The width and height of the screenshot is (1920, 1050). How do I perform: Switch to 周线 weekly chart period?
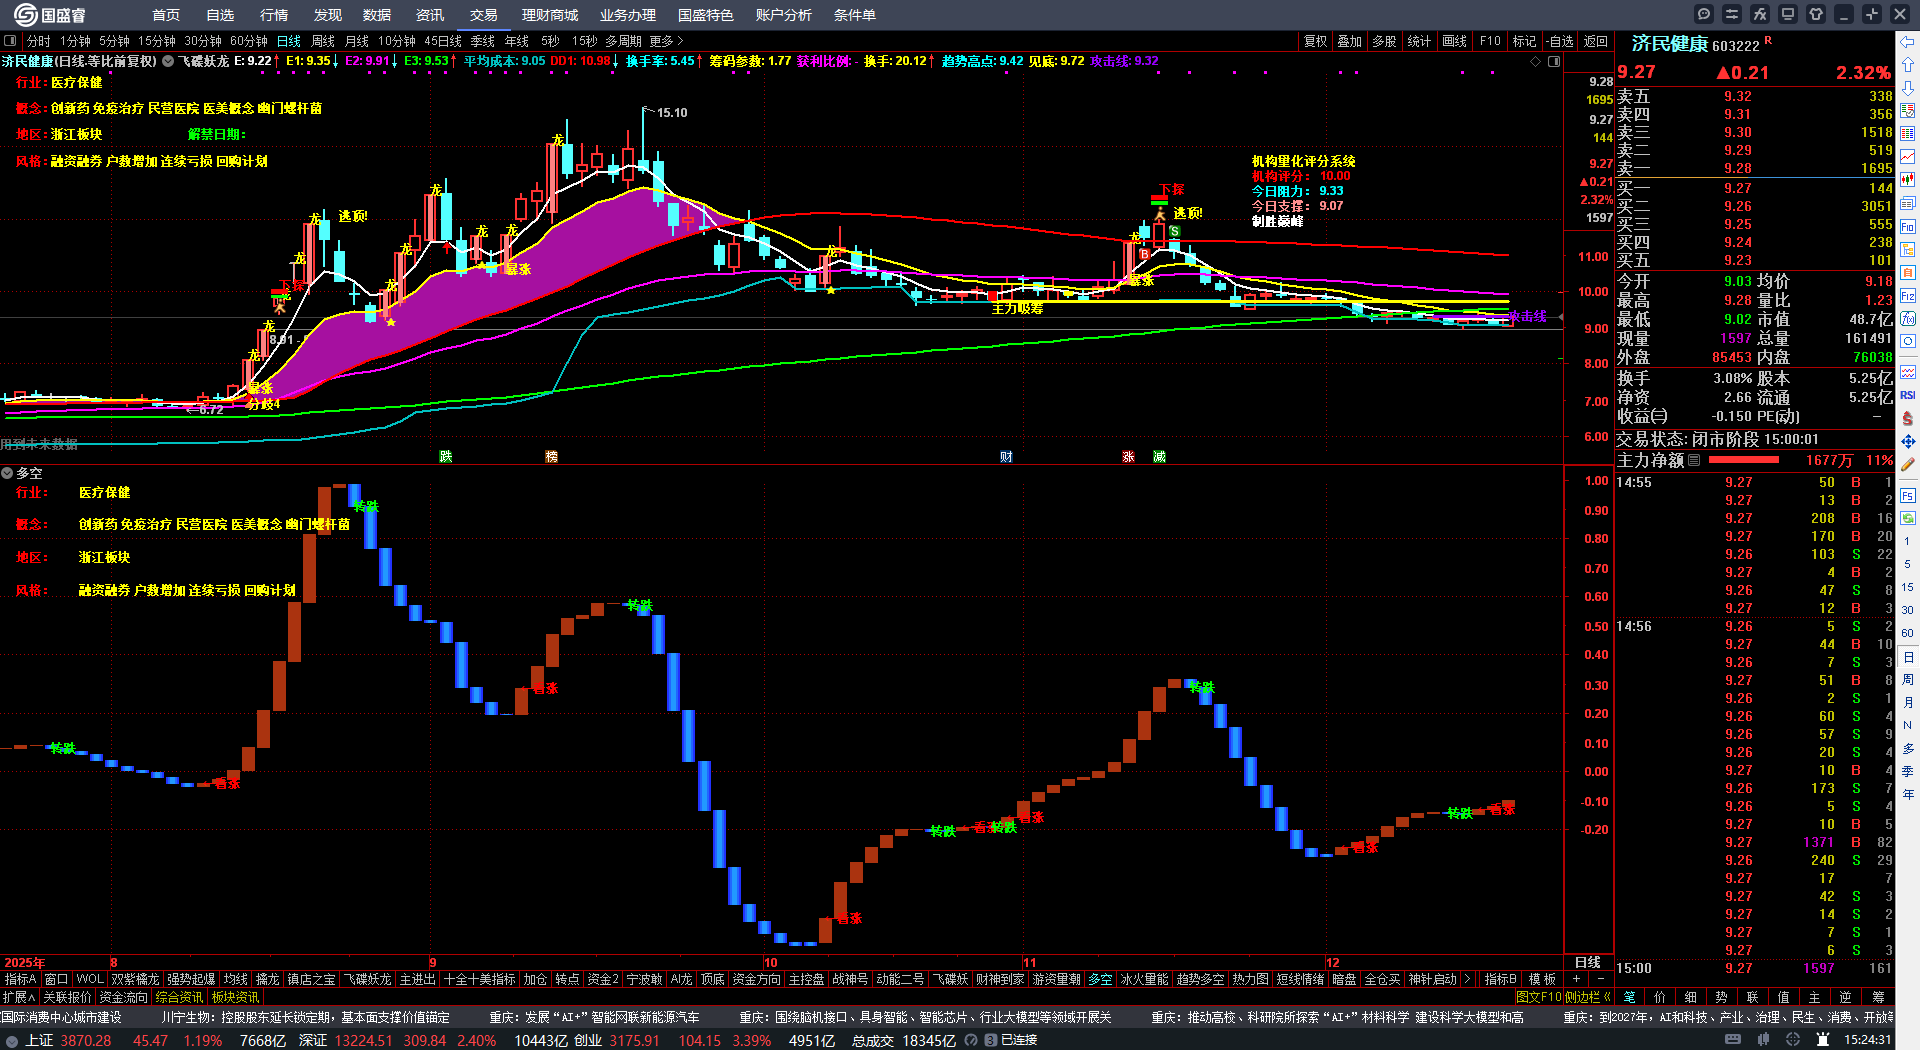click(323, 41)
